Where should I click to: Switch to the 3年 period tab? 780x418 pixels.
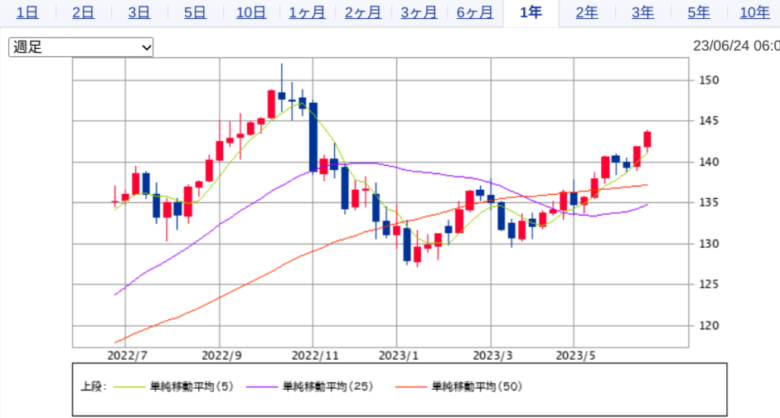click(643, 12)
